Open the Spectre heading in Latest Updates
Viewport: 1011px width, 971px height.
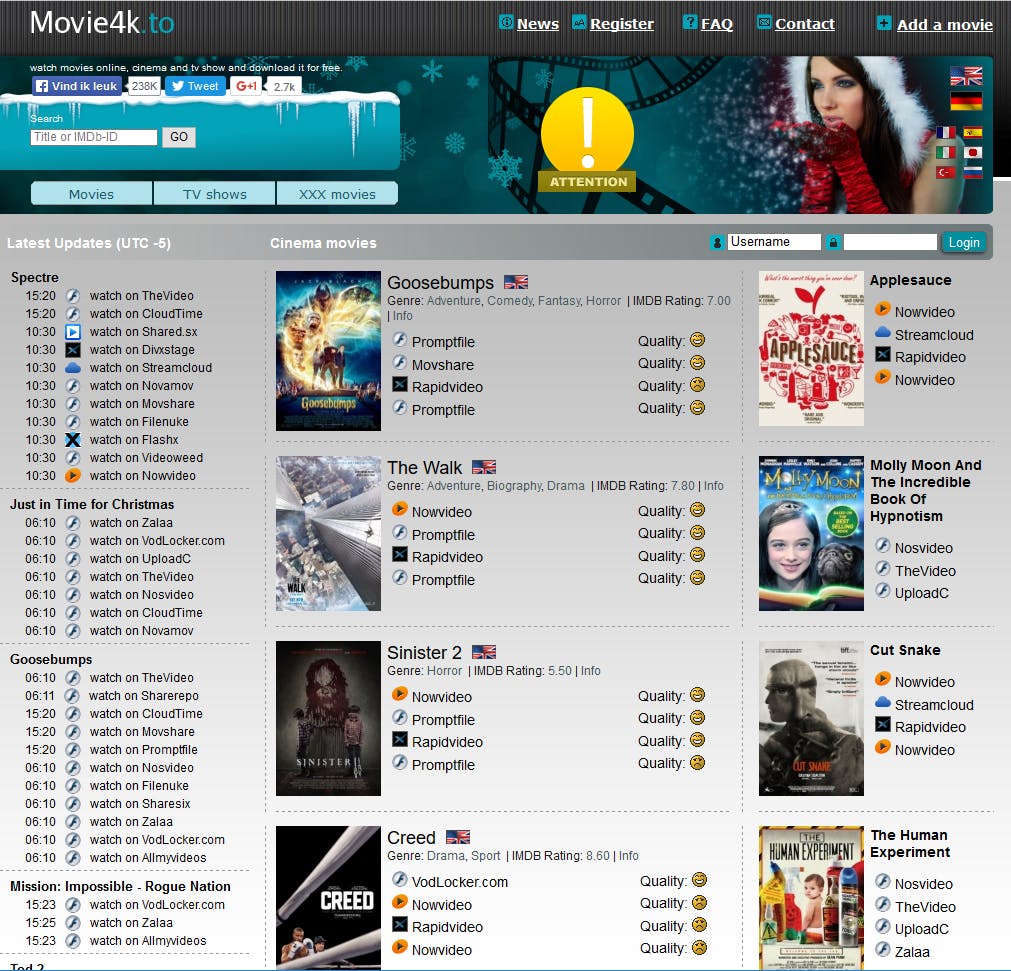(35, 277)
